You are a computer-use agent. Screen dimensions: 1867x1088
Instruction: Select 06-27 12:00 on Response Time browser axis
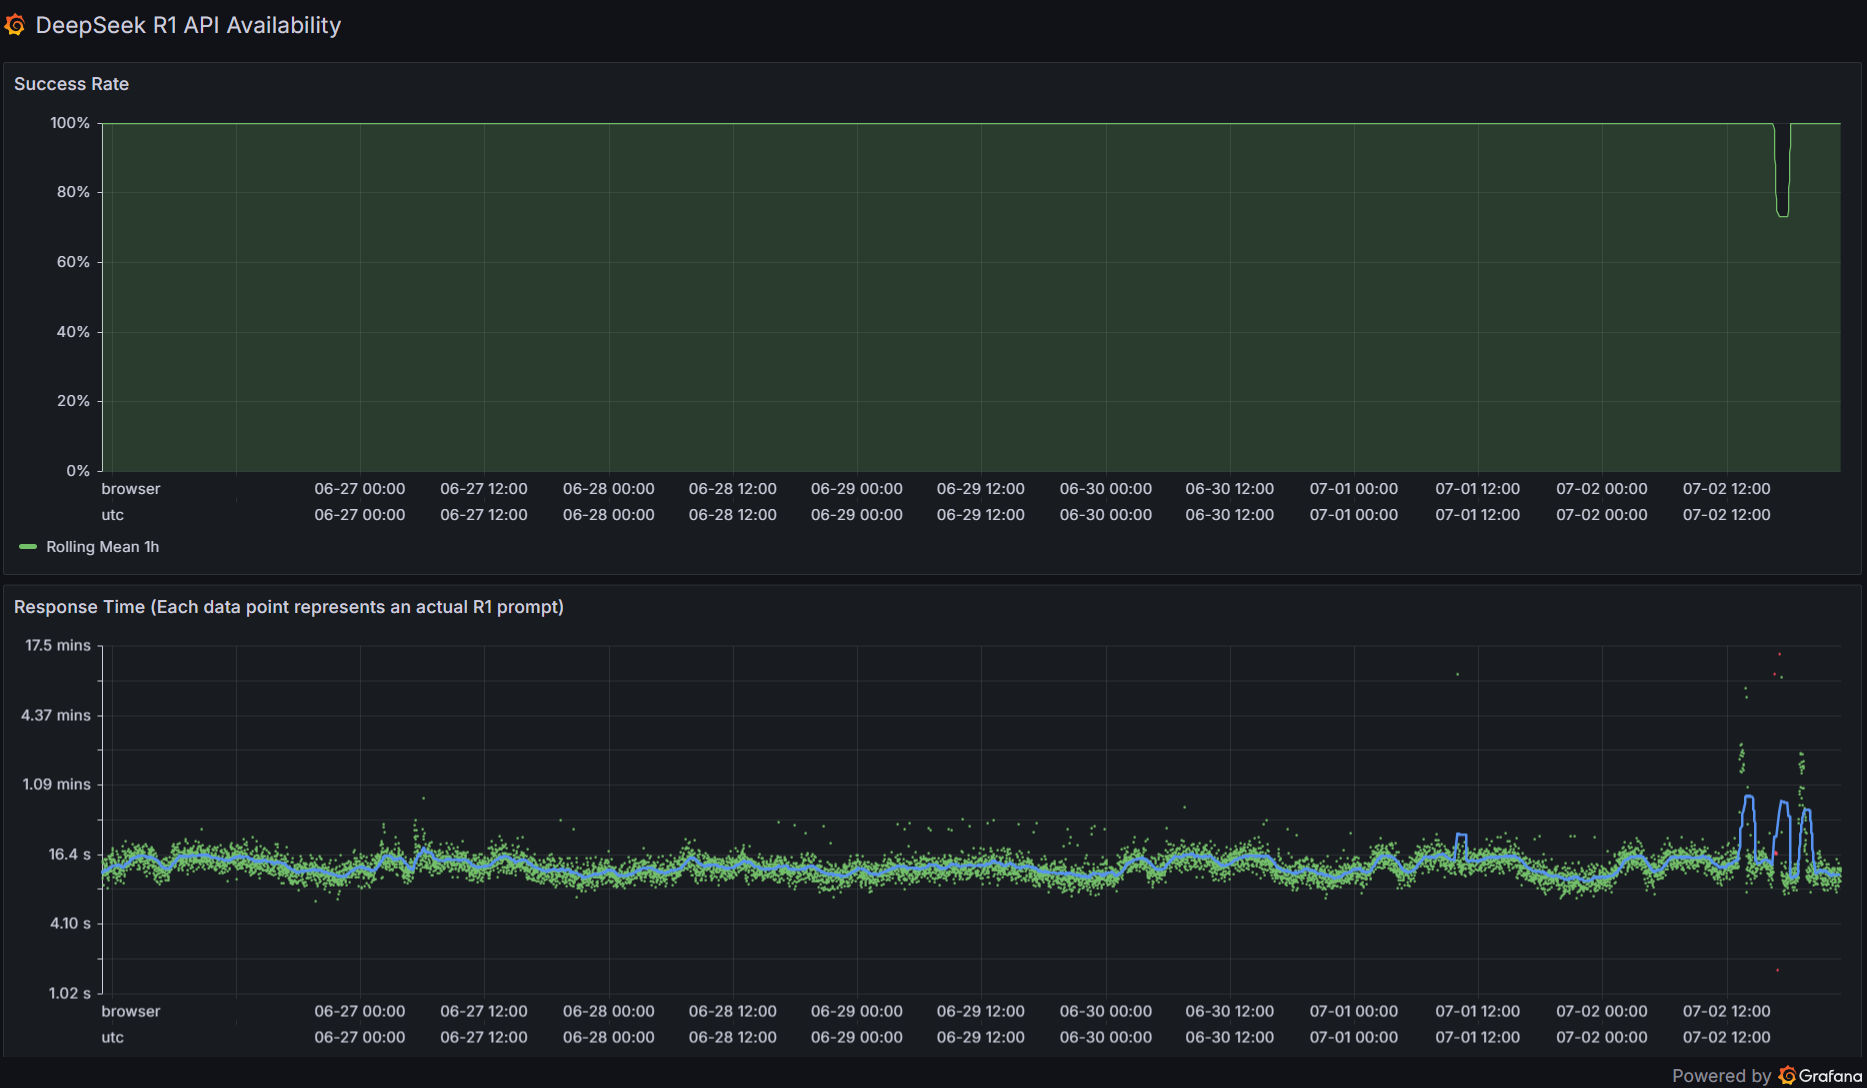pyautogui.click(x=484, y=1012)
